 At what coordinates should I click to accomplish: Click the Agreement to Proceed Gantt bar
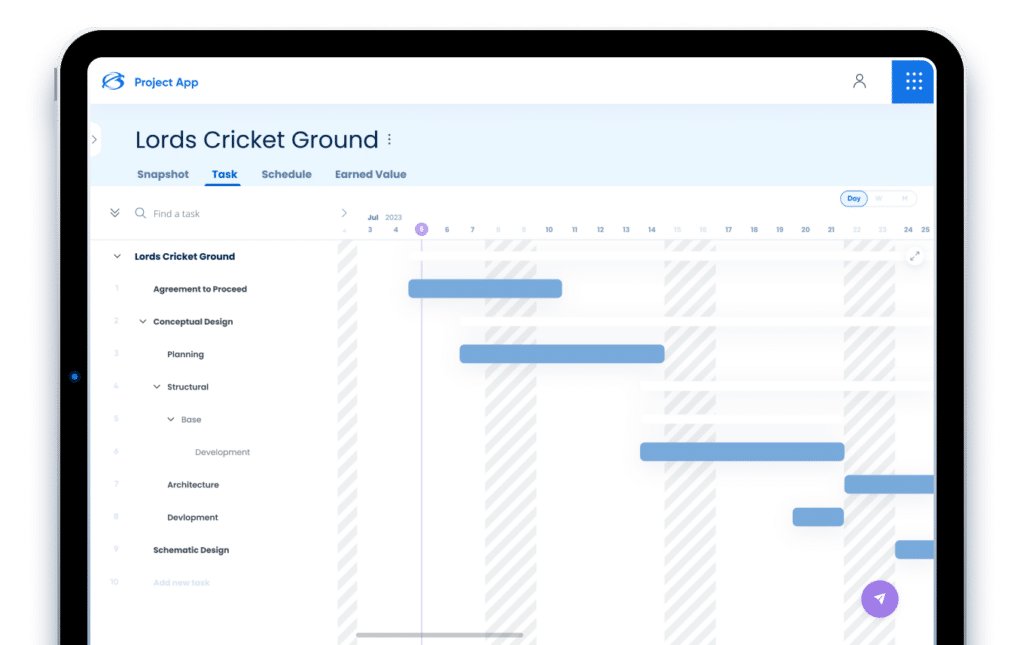(x=485, y=289)
